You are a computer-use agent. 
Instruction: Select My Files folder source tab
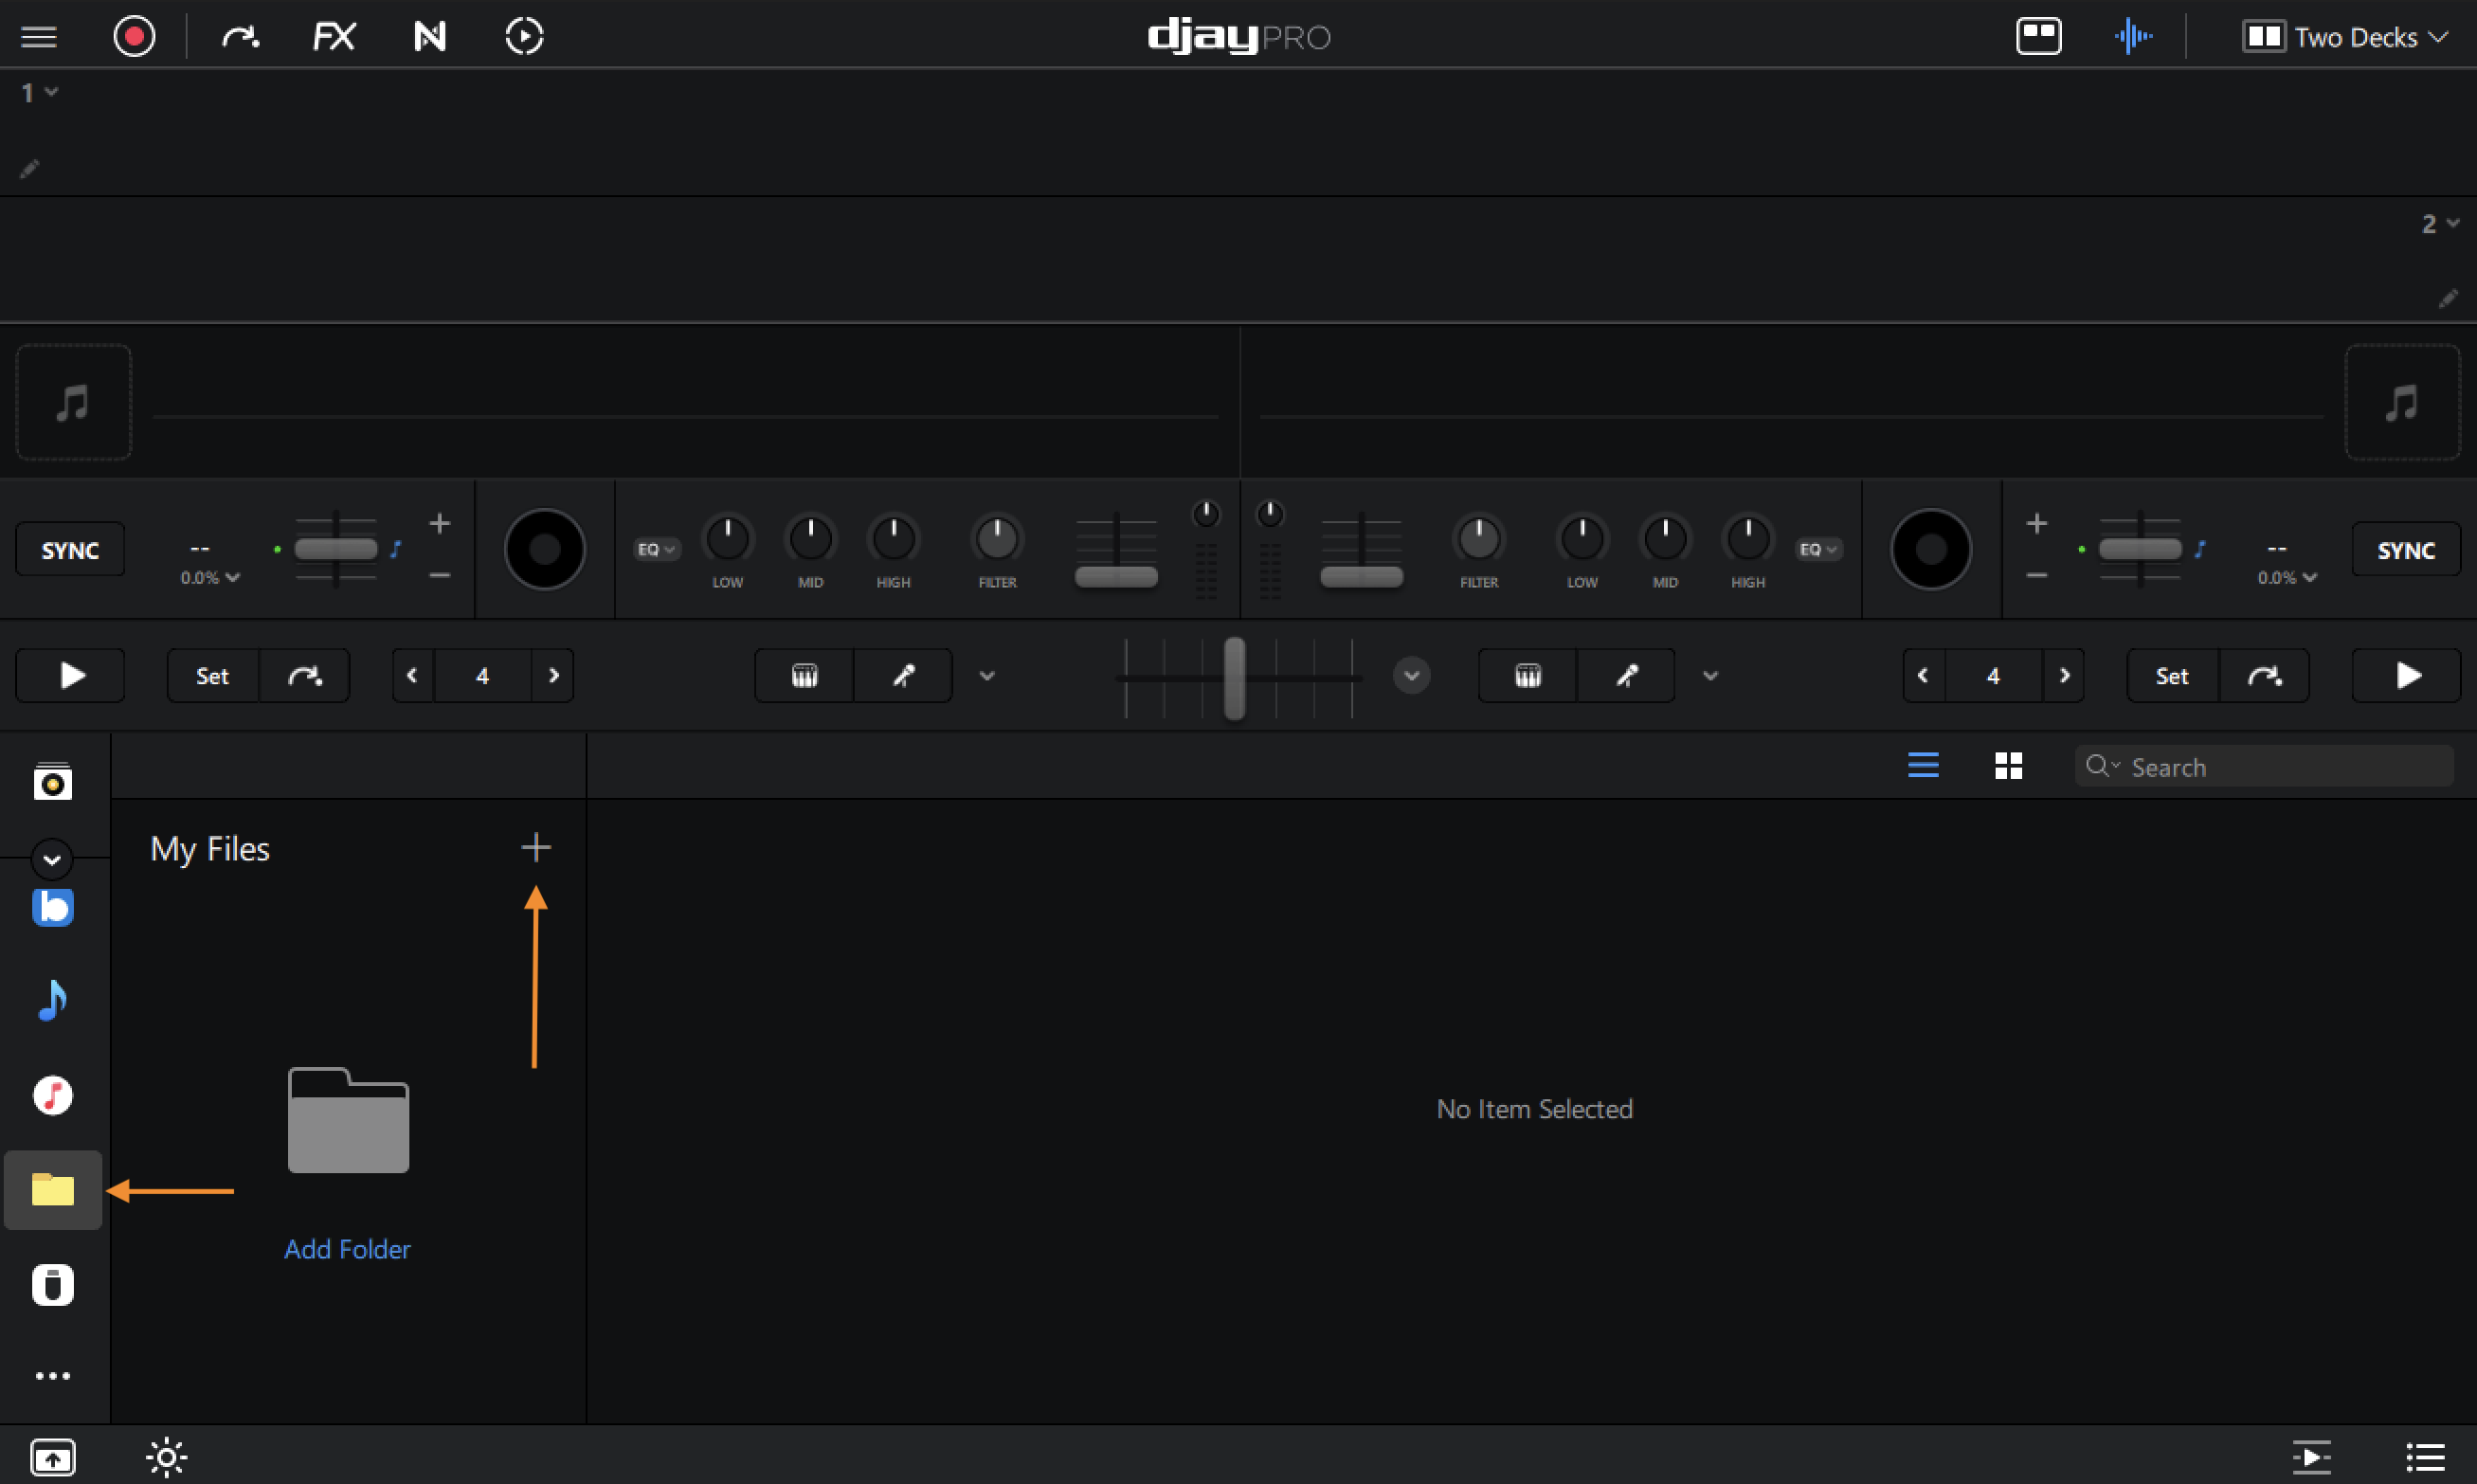pyautogui.click(x=53, y=1190)
